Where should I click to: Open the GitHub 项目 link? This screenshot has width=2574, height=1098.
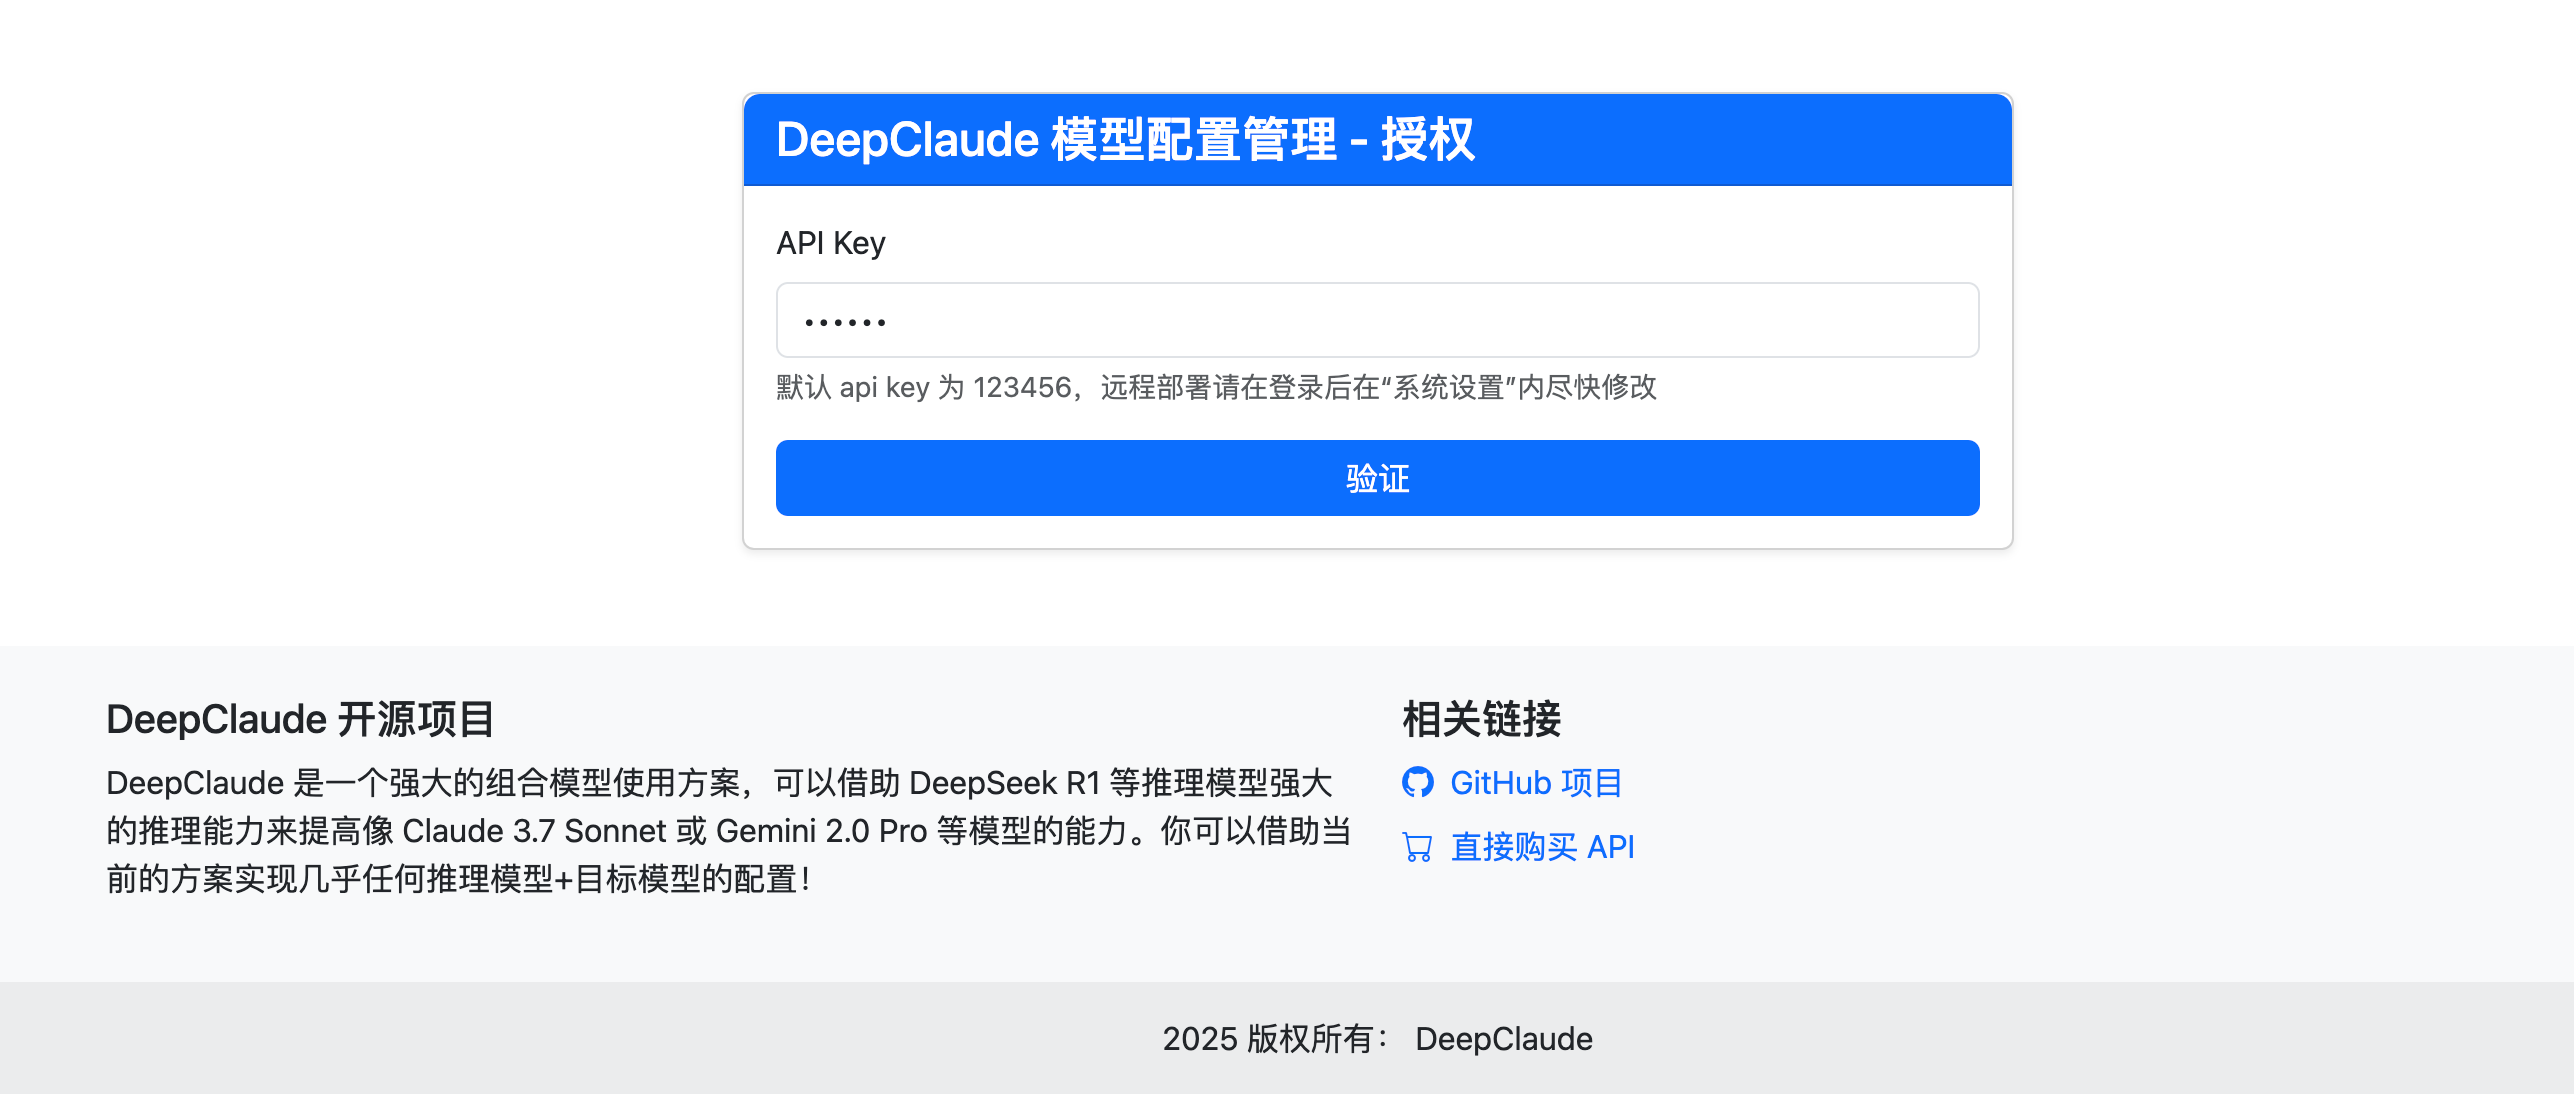coord(1536,782)
